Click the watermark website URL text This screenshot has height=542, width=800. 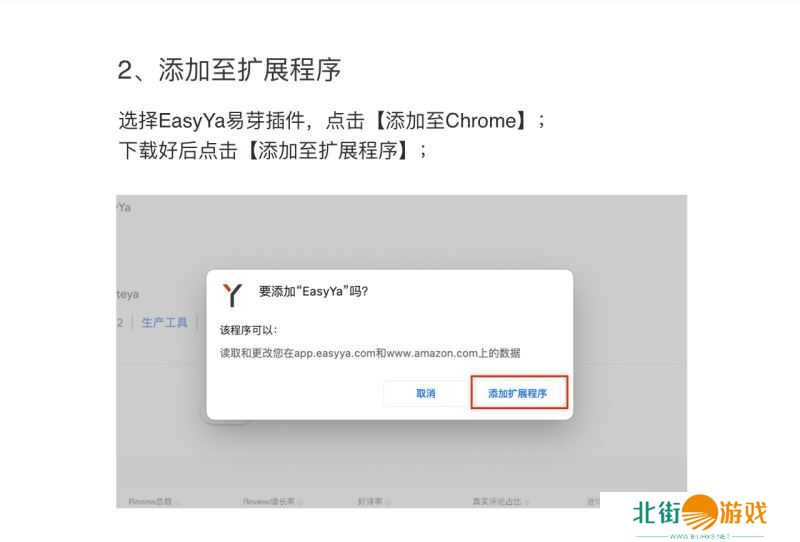tap(699, 536)
